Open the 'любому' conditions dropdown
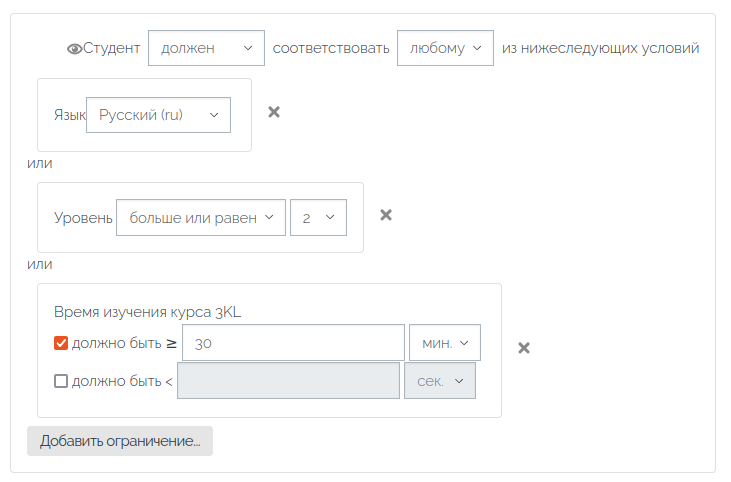The width and height of the screenshot is (731, 482). (x=445, y=48)
